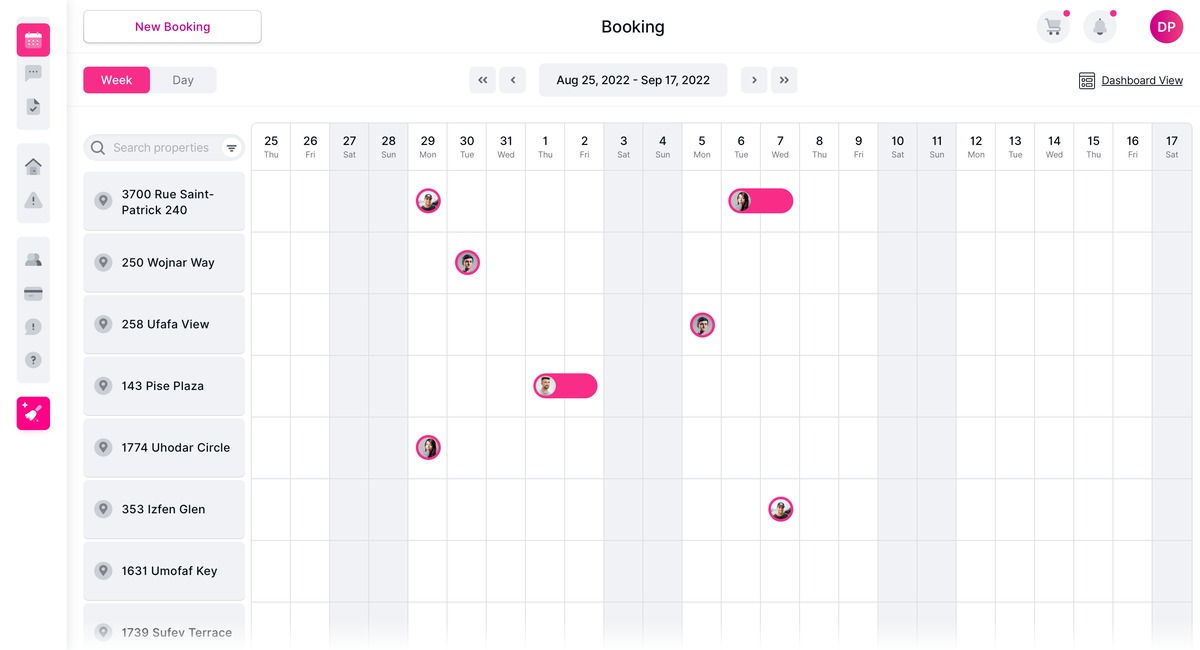
Task: Open the pink cleaning broom icon
Action: click(33, 413)
